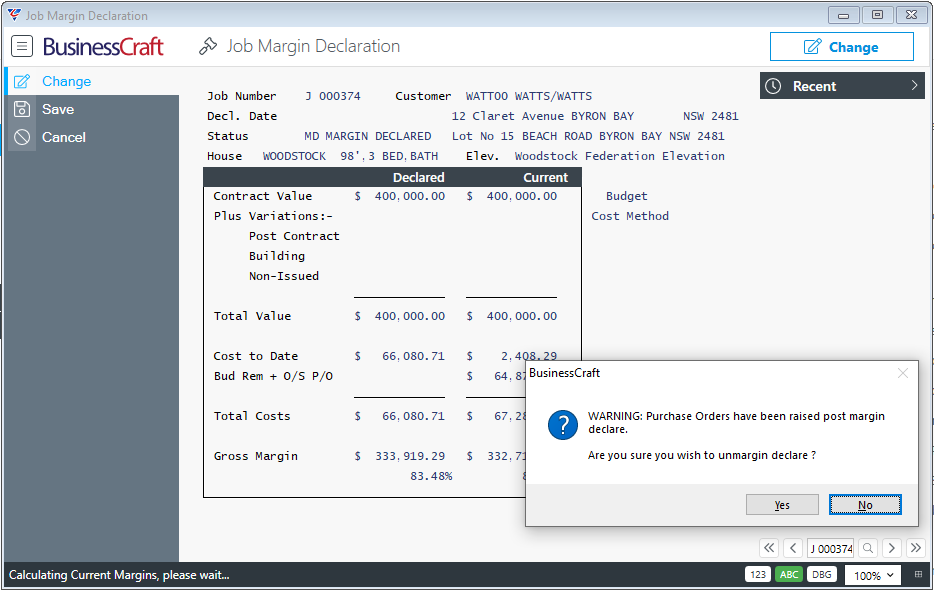Click the house type WOODSTOCK 98', 3 BED, BATH

350,156
